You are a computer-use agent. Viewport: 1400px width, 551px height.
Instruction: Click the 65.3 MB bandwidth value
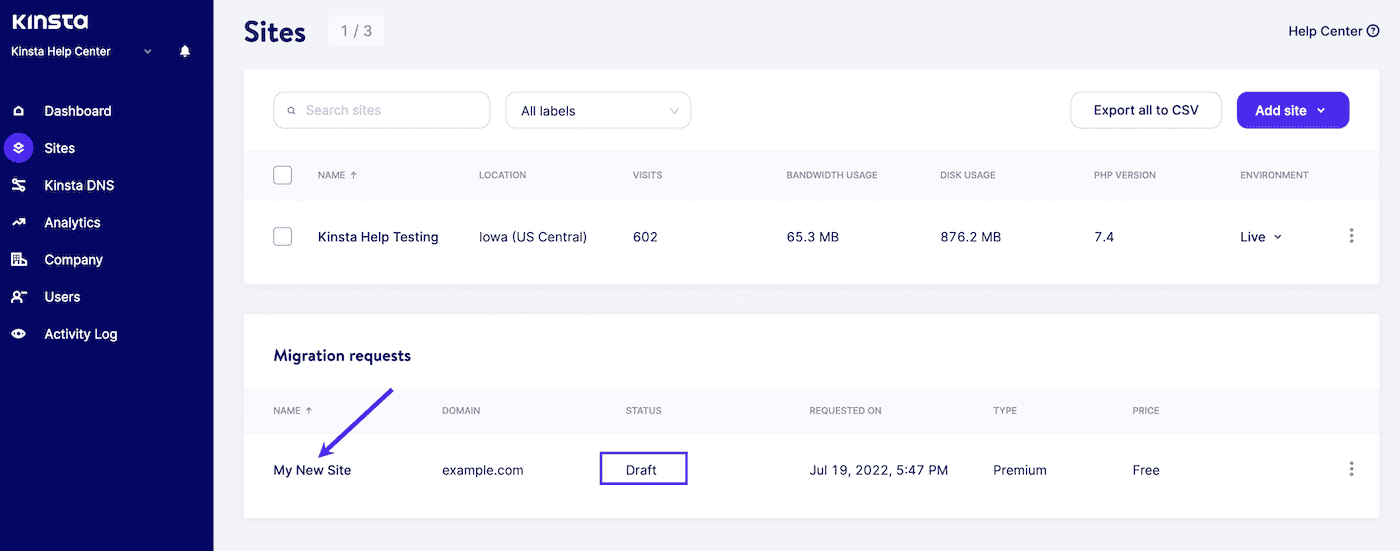(x=812, y=237)
